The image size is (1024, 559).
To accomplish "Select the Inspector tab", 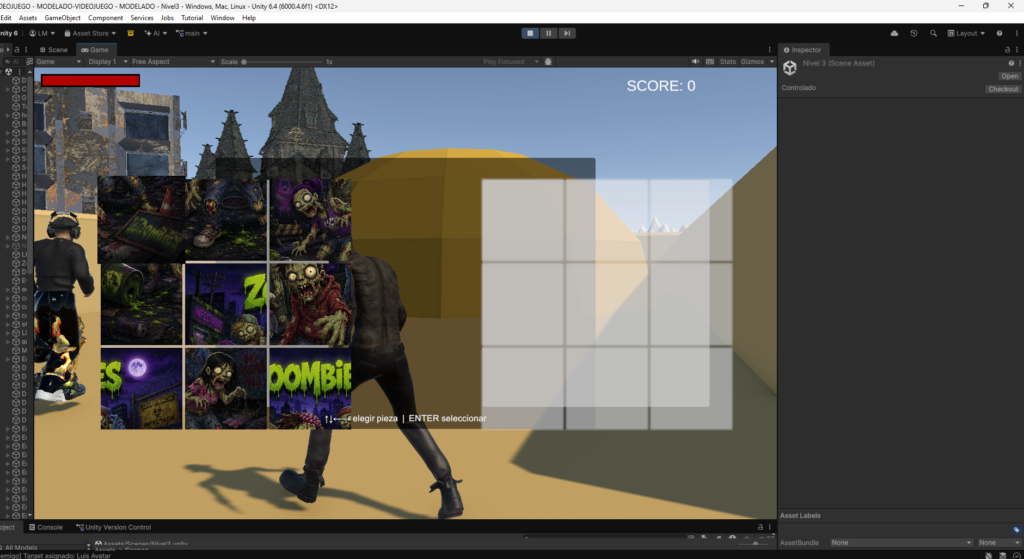I will coord(803,50).
